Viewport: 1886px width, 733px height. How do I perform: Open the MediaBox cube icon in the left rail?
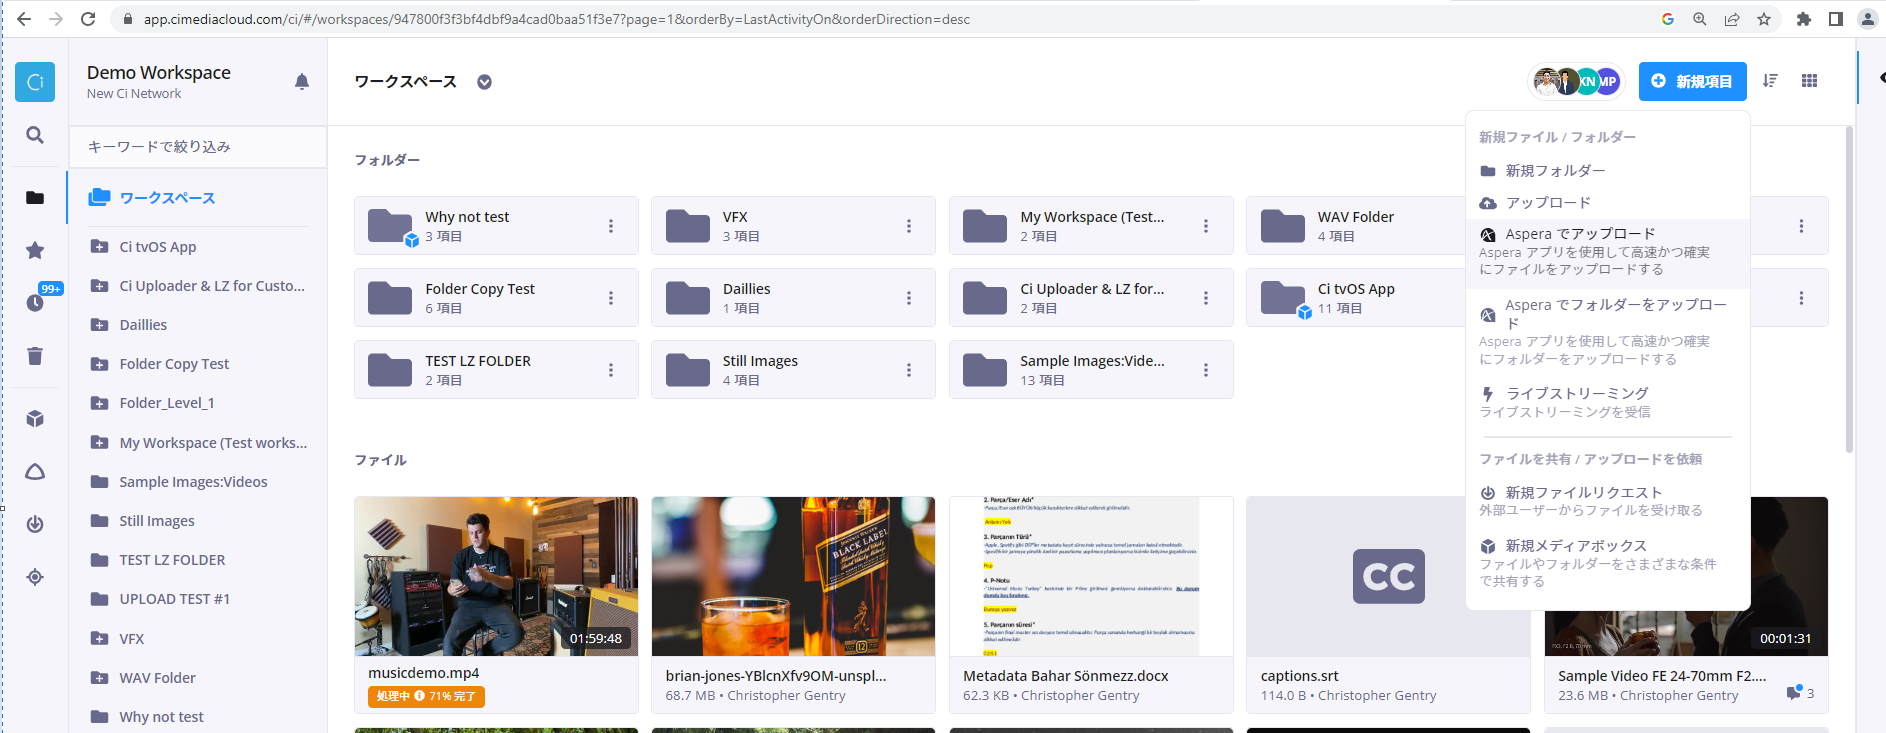[x=35, y=418]
